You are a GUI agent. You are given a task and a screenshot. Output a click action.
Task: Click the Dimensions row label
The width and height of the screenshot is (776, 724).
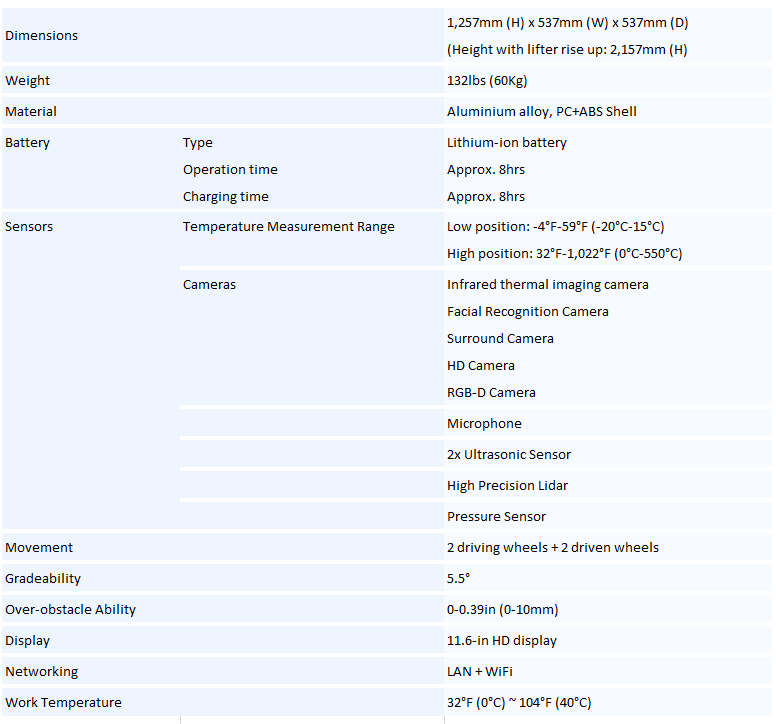(41, 36)
